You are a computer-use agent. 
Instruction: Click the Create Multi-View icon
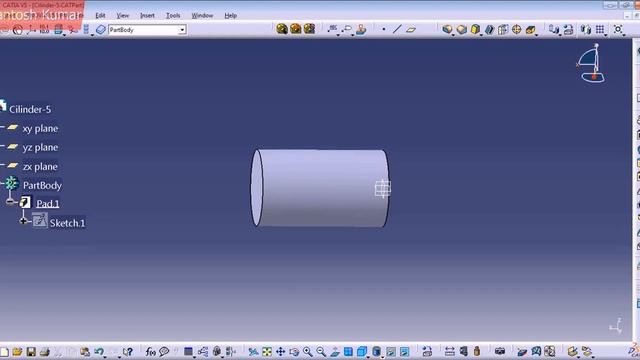click(x=348, y=351)
